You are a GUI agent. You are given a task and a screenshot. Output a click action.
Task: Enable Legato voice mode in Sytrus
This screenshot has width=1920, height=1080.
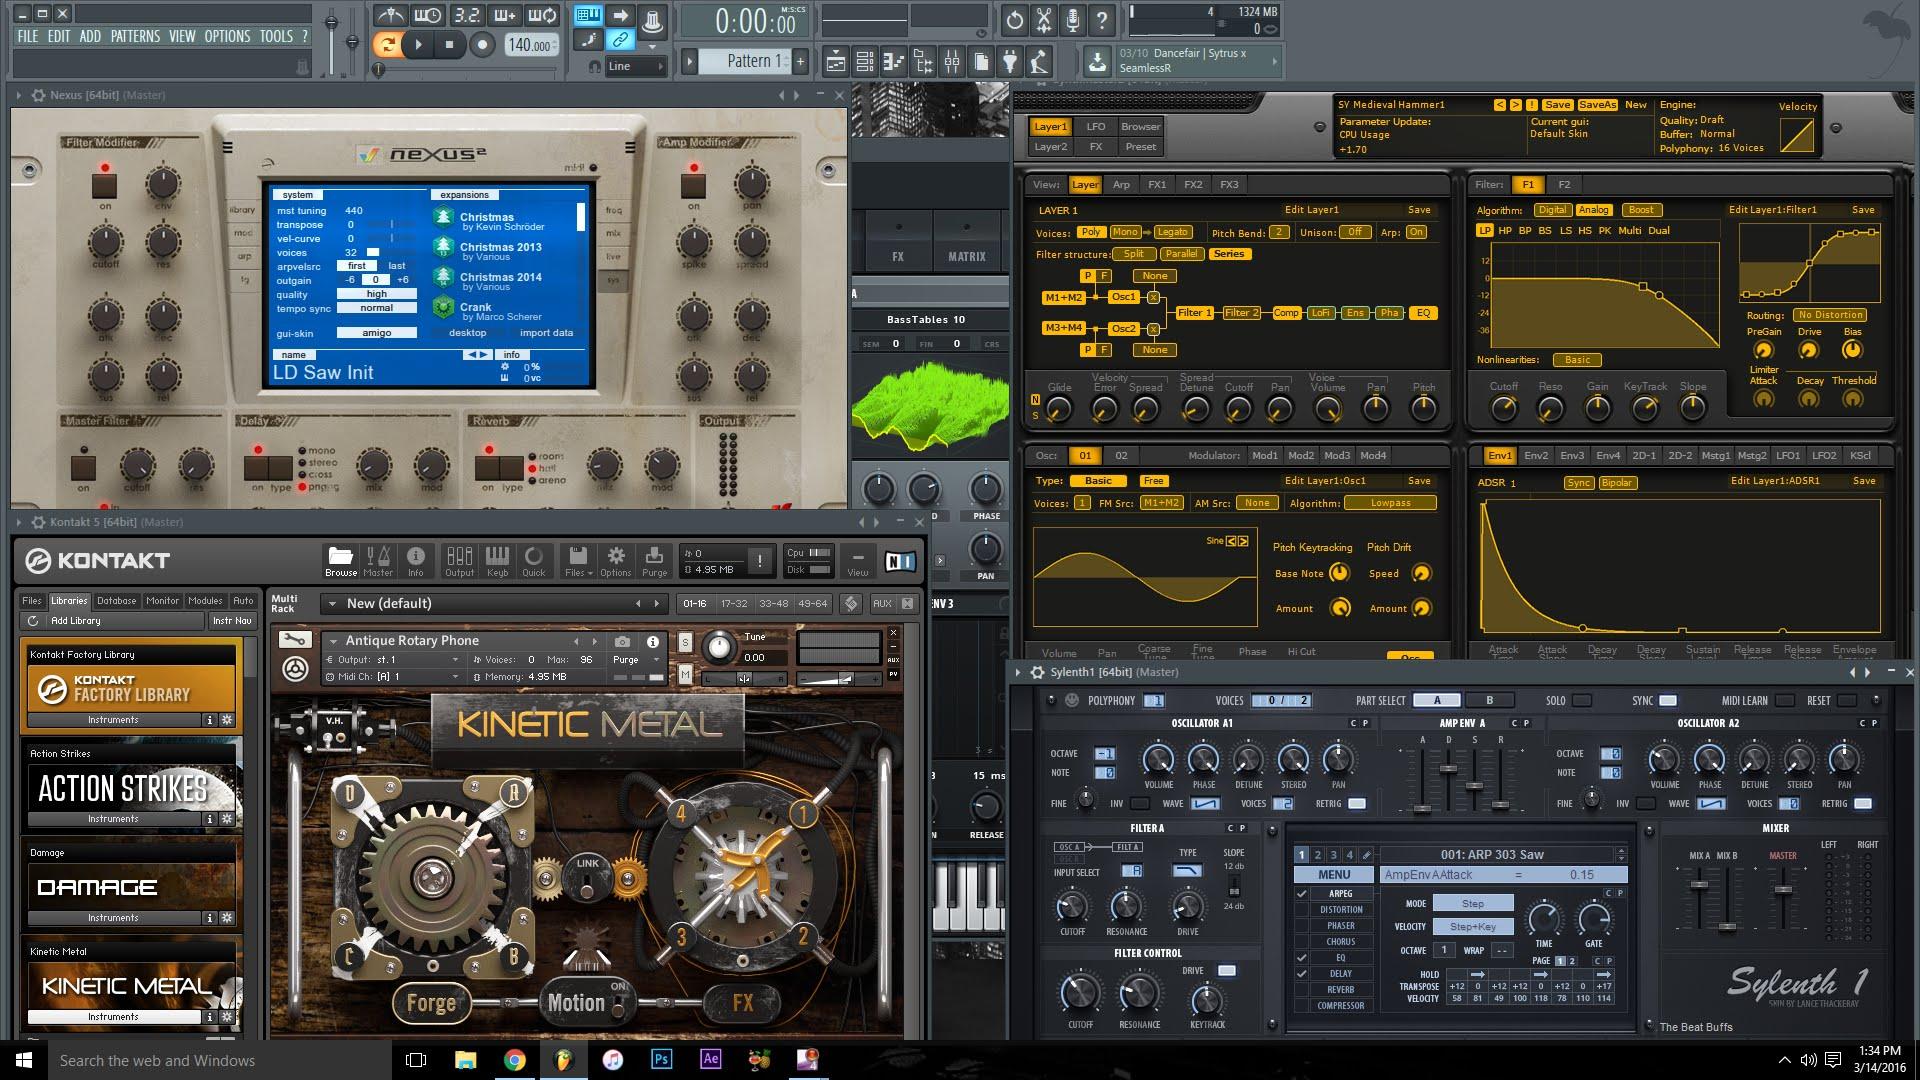point(1172,231)
